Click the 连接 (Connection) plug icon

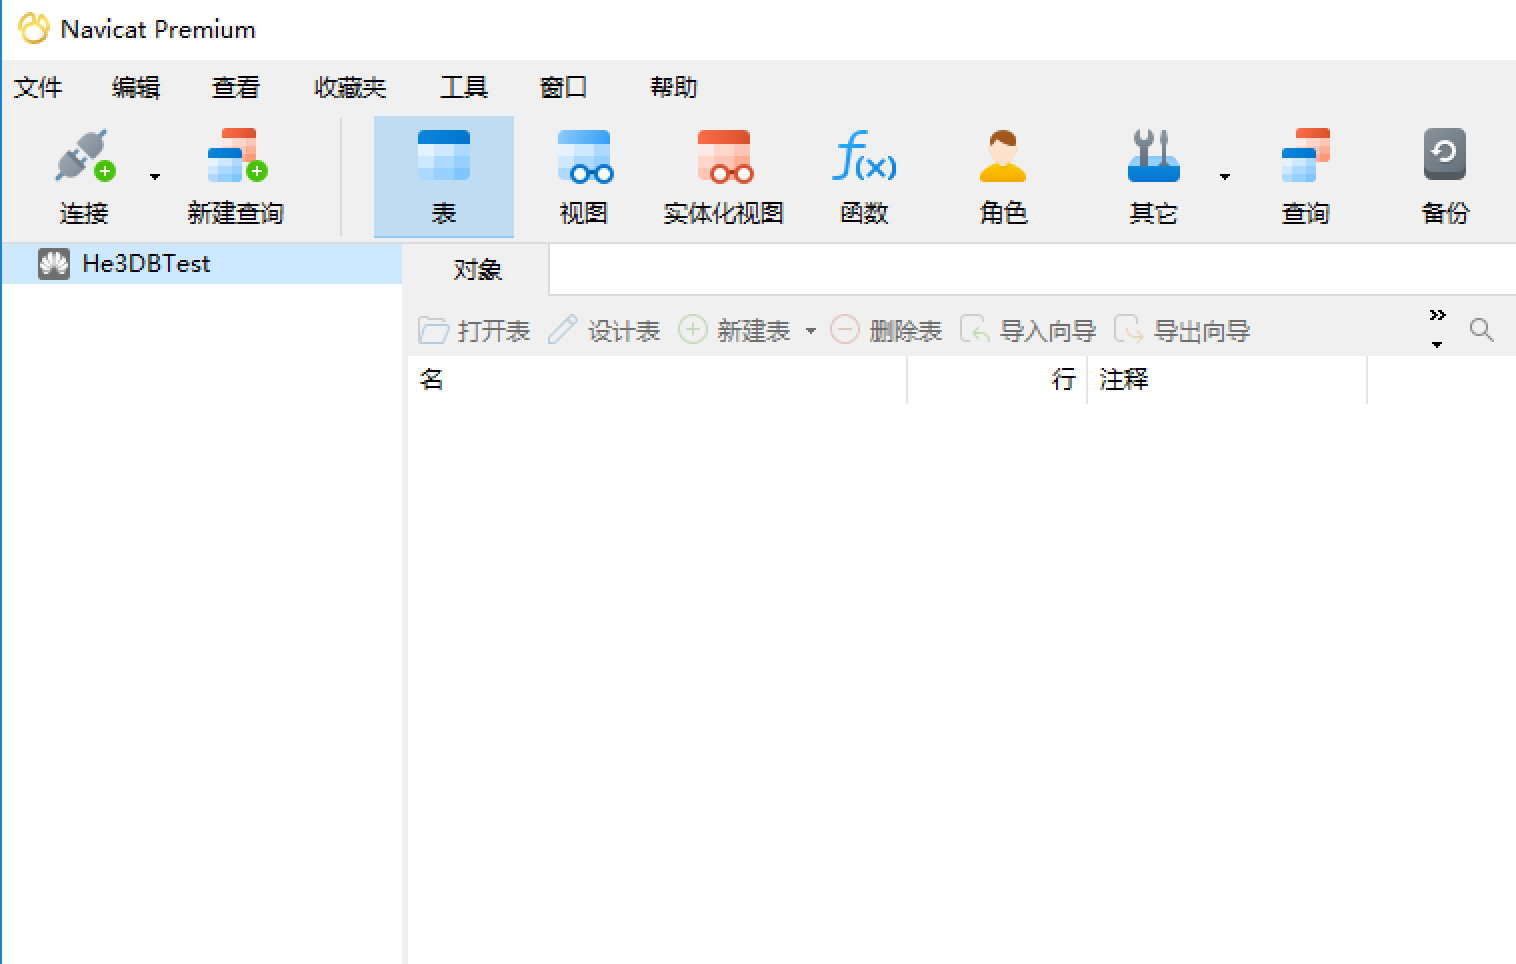pyautogui.click(x=85, y=156)
